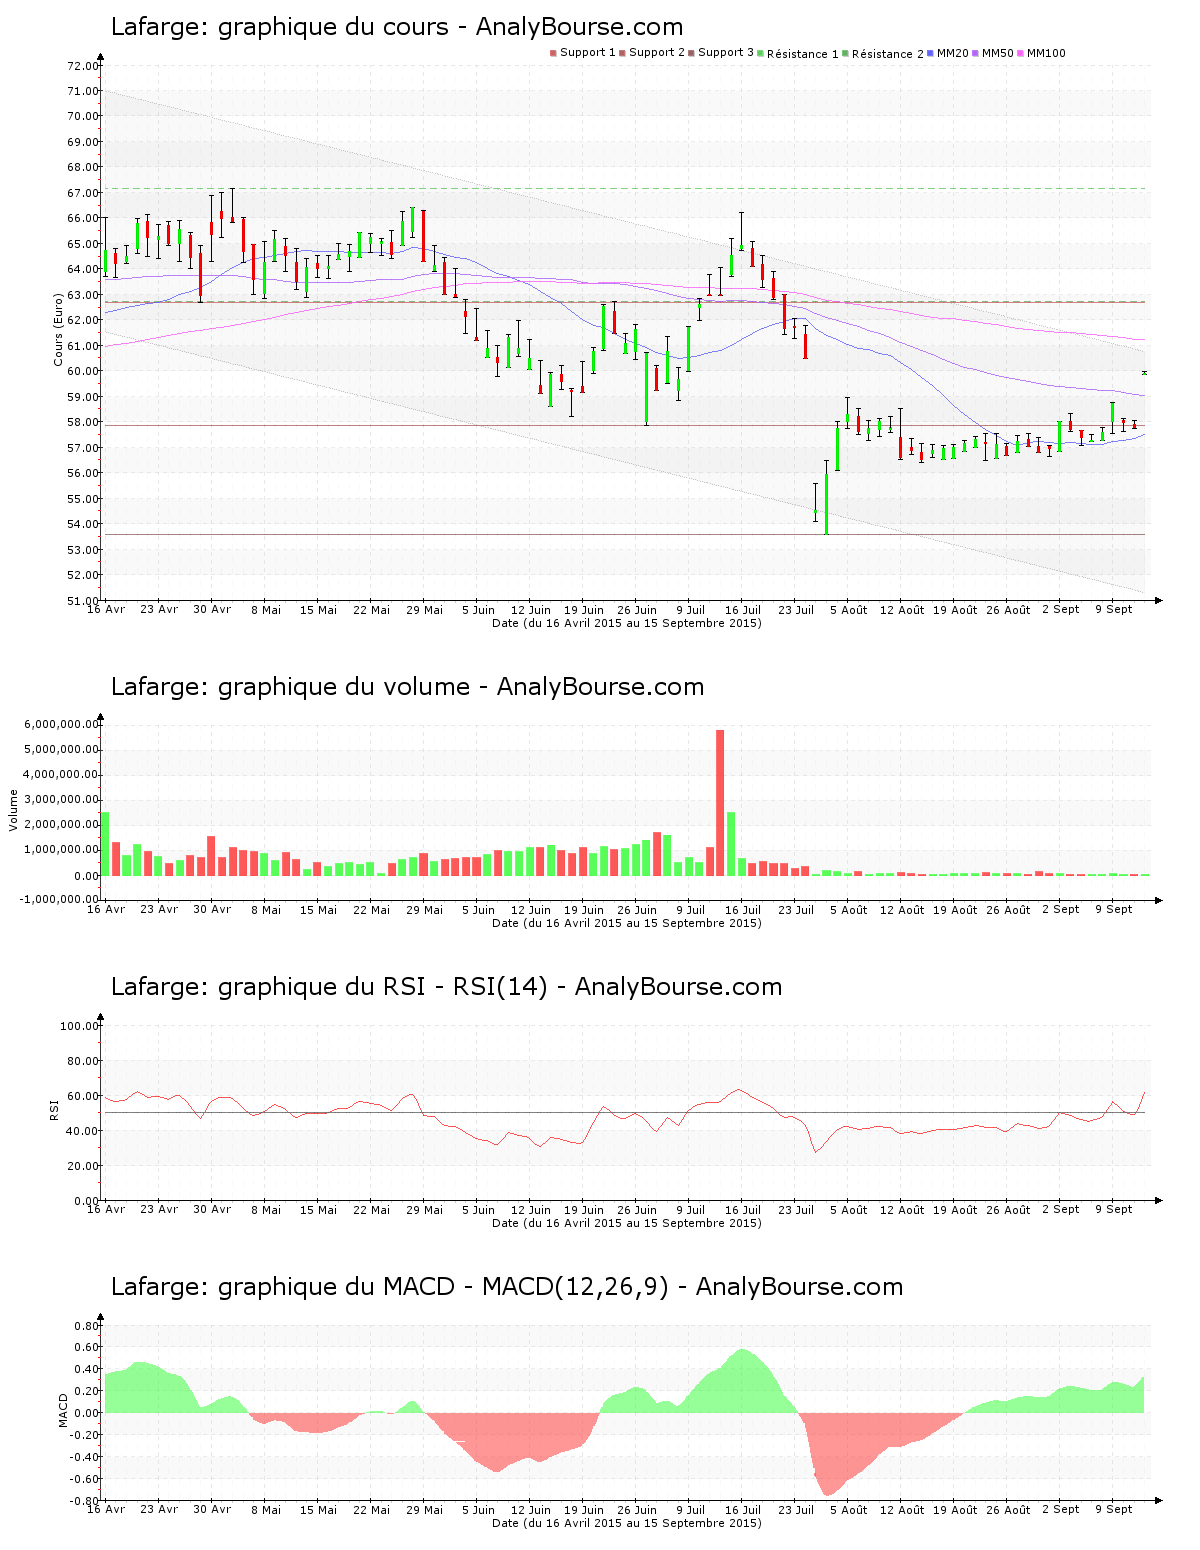Click the 6,000,000.00 volume axis value

click(x=61, y=725)
